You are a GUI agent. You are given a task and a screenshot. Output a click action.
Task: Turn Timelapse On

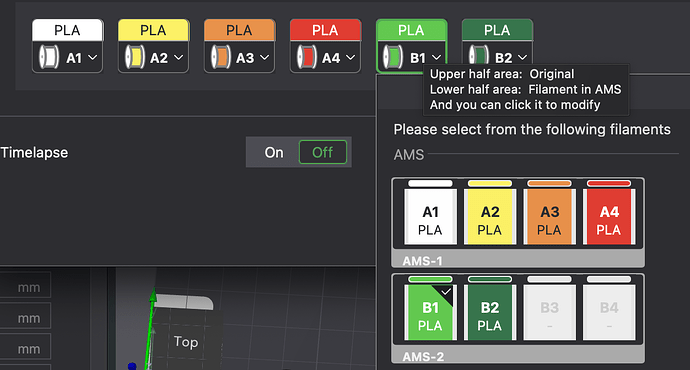(x=274, y=152)
